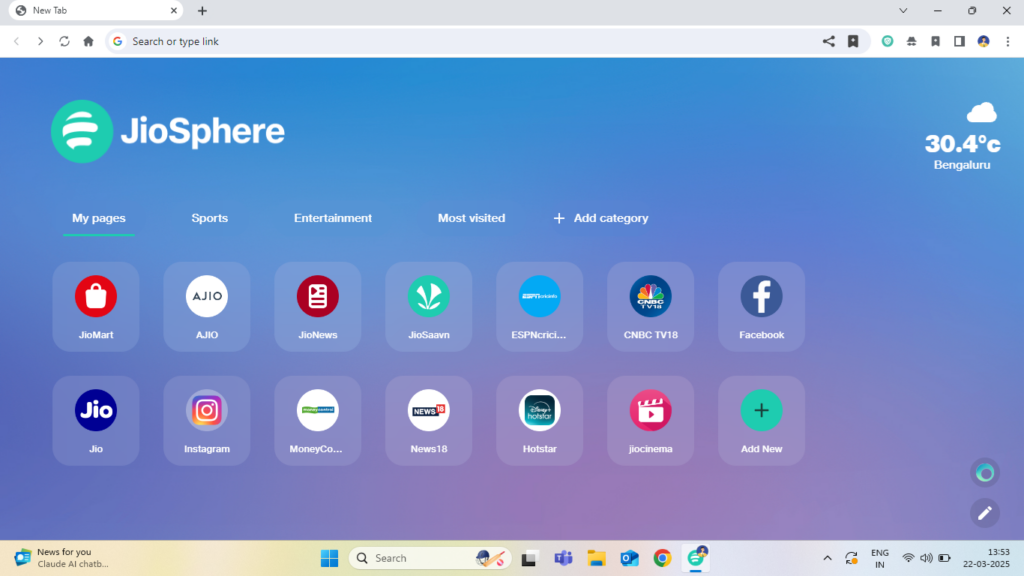Screen dimensions: 1024x576
Task: Open the bookmarks toolbar icon
Action: coord(935,41)
